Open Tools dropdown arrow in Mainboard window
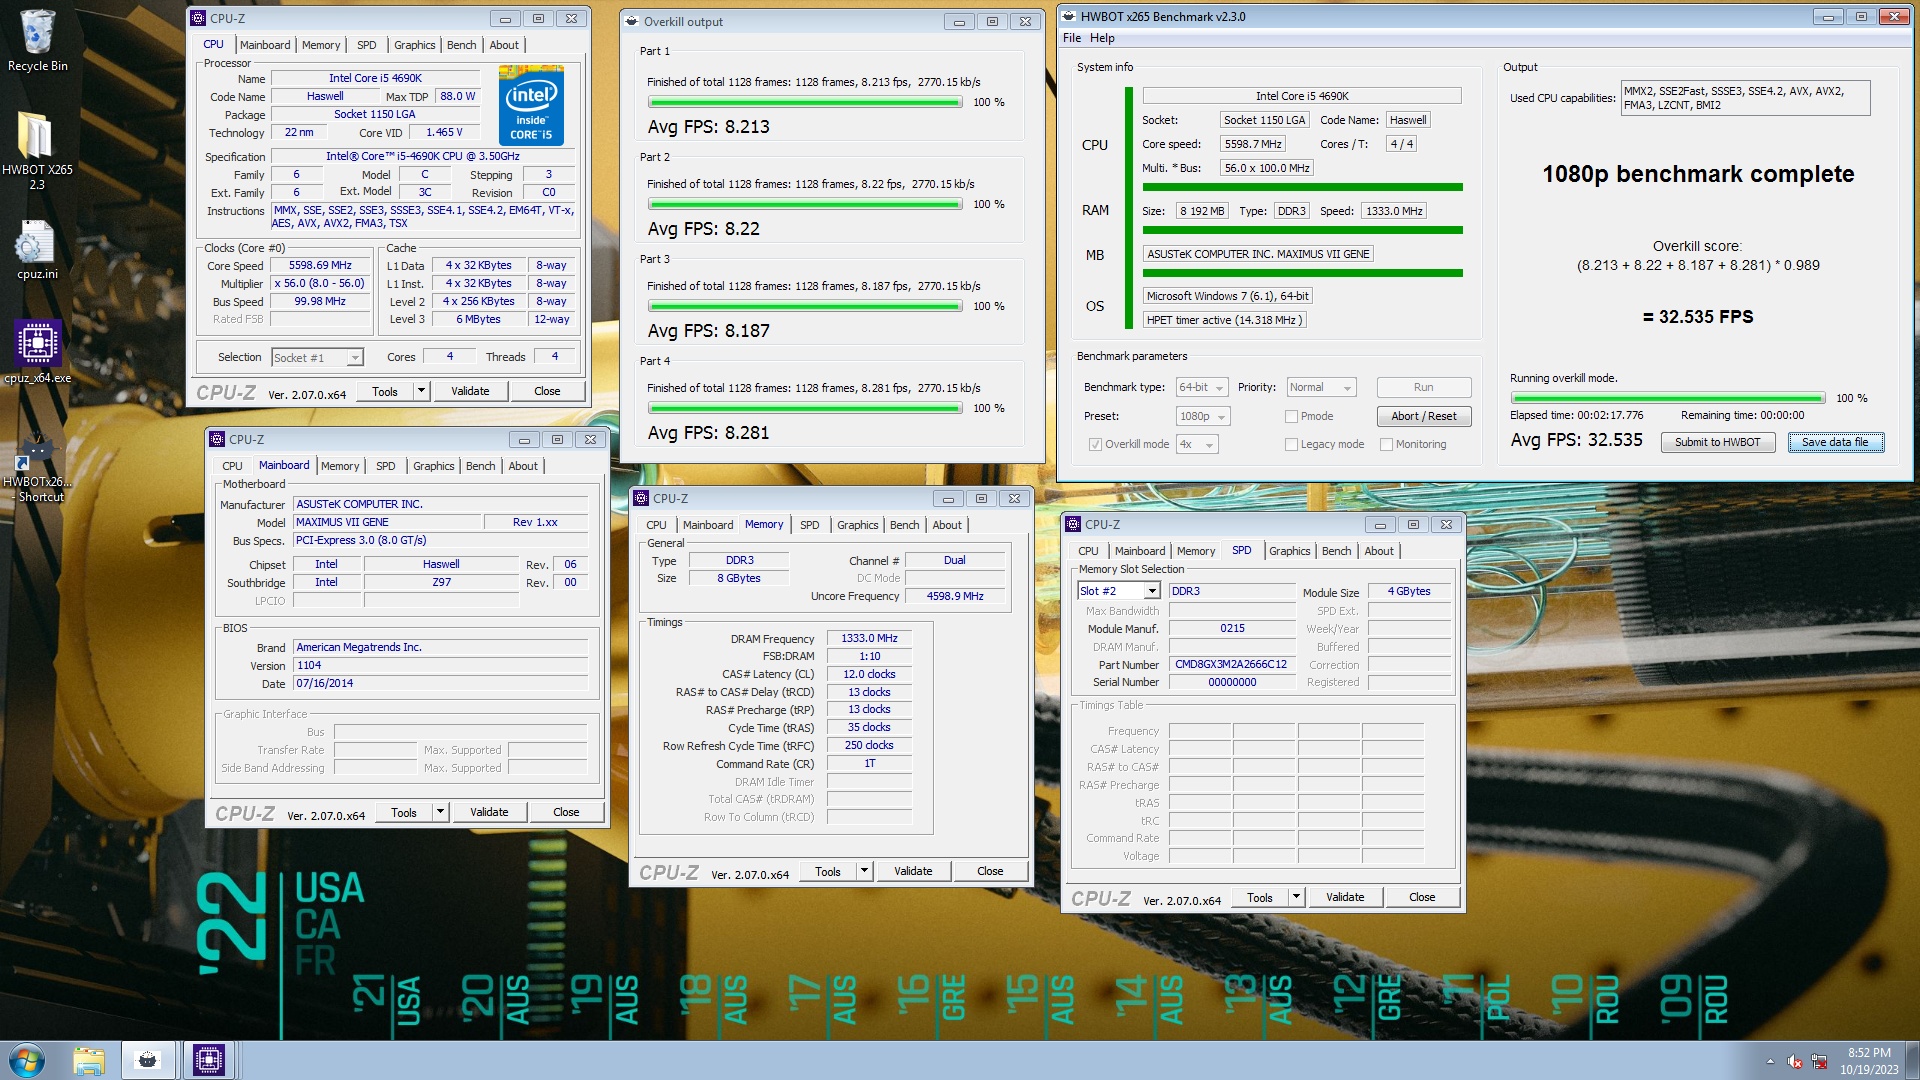The height and width of the screenshot is (1080, 1920). [x=441, y=812]
